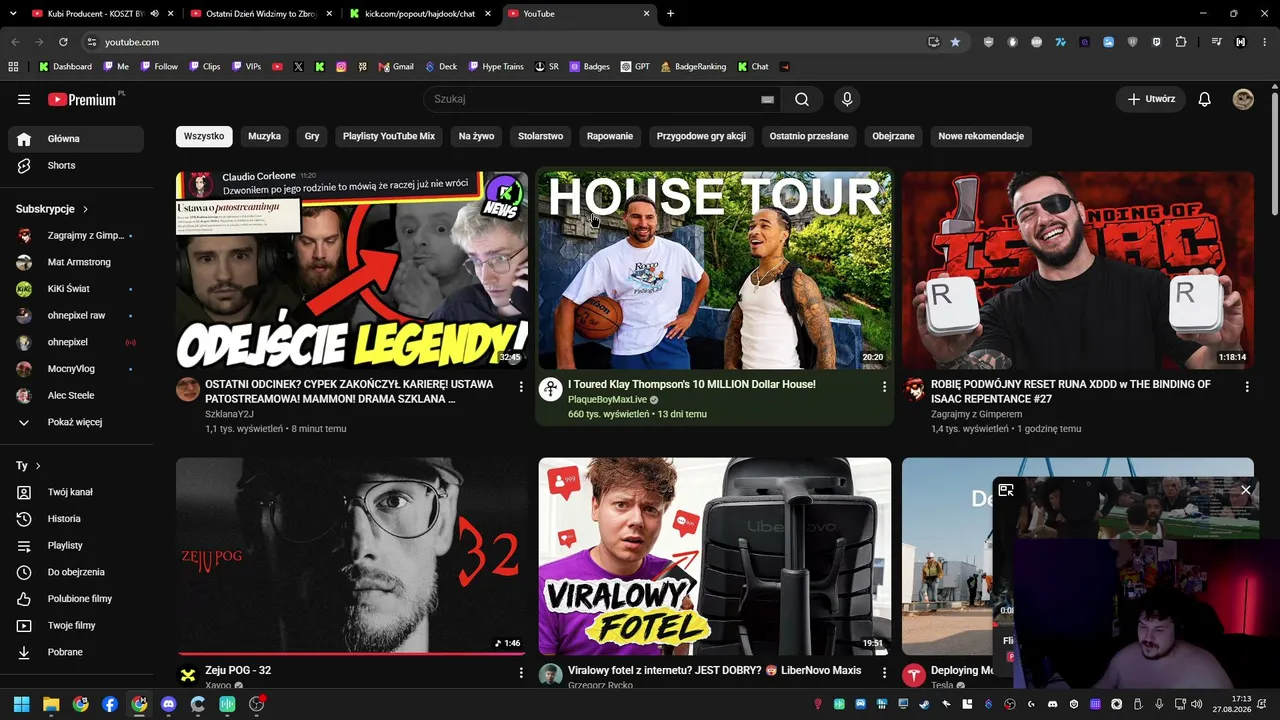1280x720 pixels.
Task: Click the bookmark star in address bar
Action: point(955,42)
